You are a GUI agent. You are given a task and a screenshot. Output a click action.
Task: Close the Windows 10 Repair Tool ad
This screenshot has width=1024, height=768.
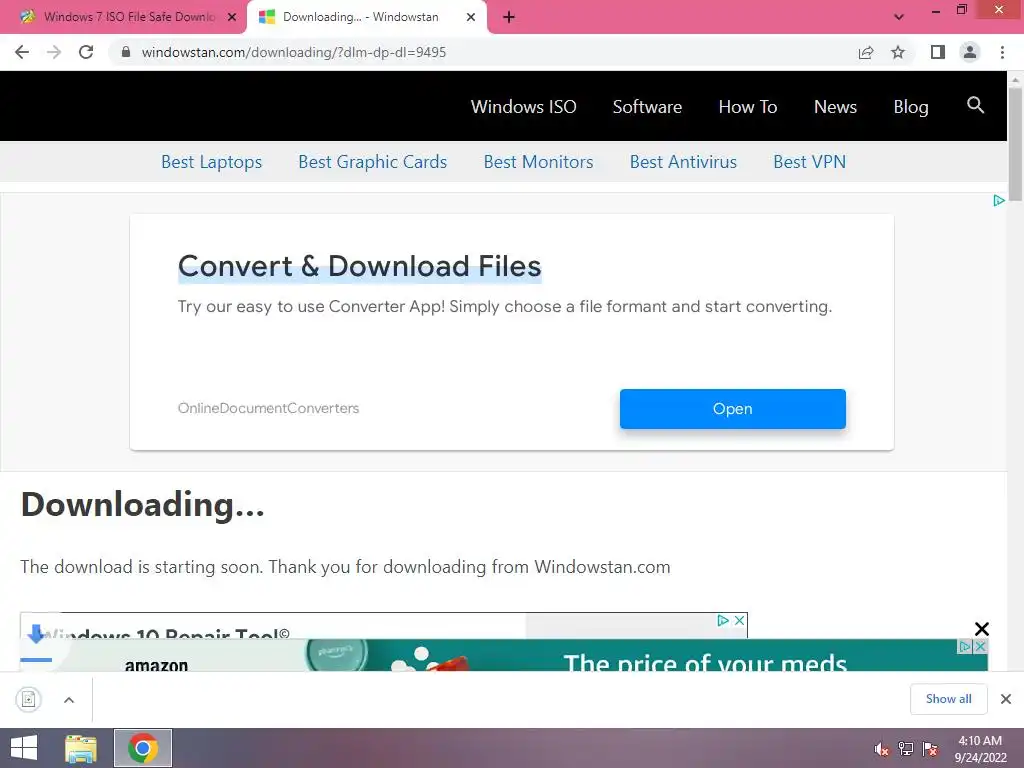pos(739,620)
